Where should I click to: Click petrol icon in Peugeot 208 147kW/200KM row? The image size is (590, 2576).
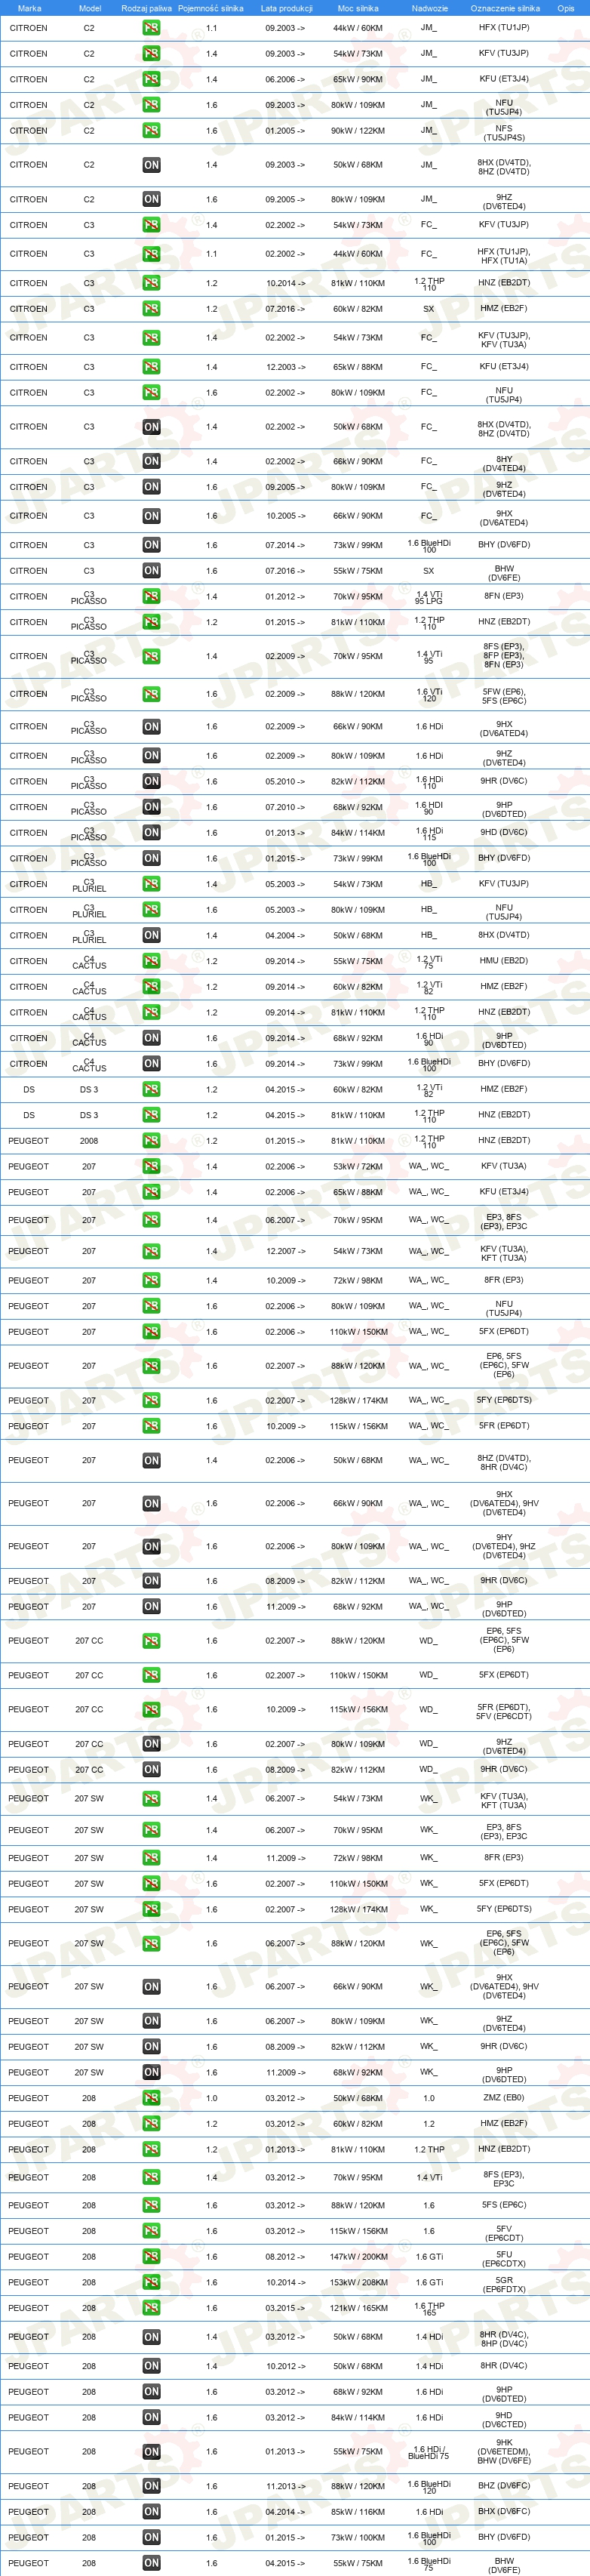point(151,2256)
